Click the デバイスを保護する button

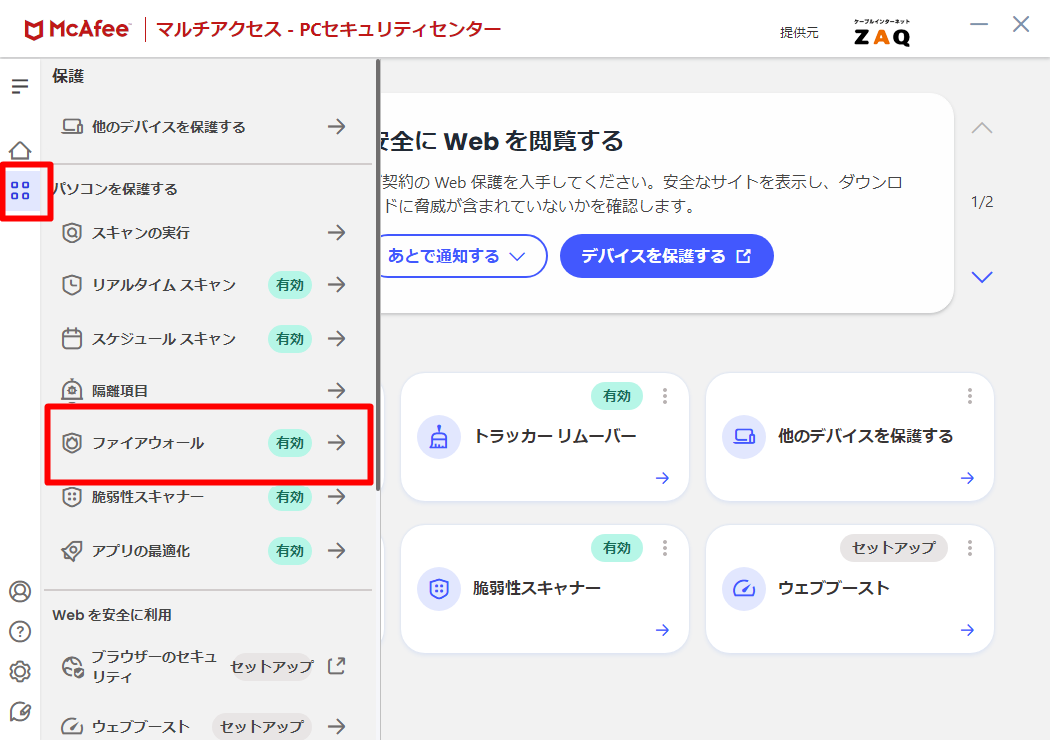(x=667, y=256)
